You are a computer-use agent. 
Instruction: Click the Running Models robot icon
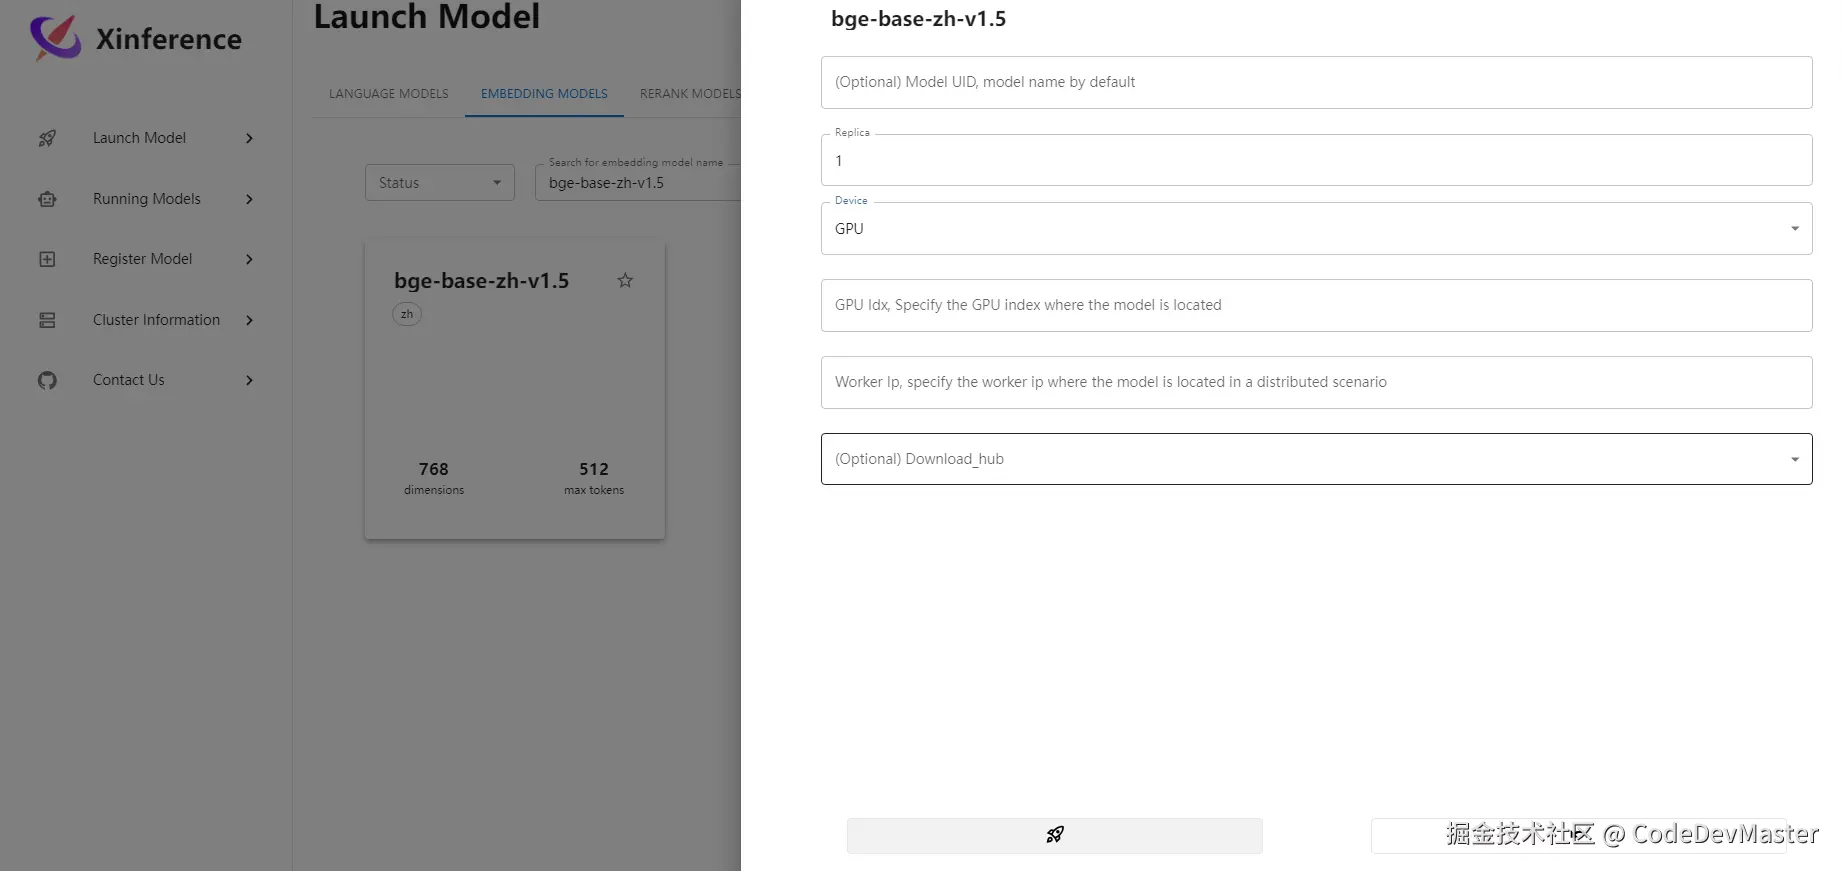[x=47, y=199]
